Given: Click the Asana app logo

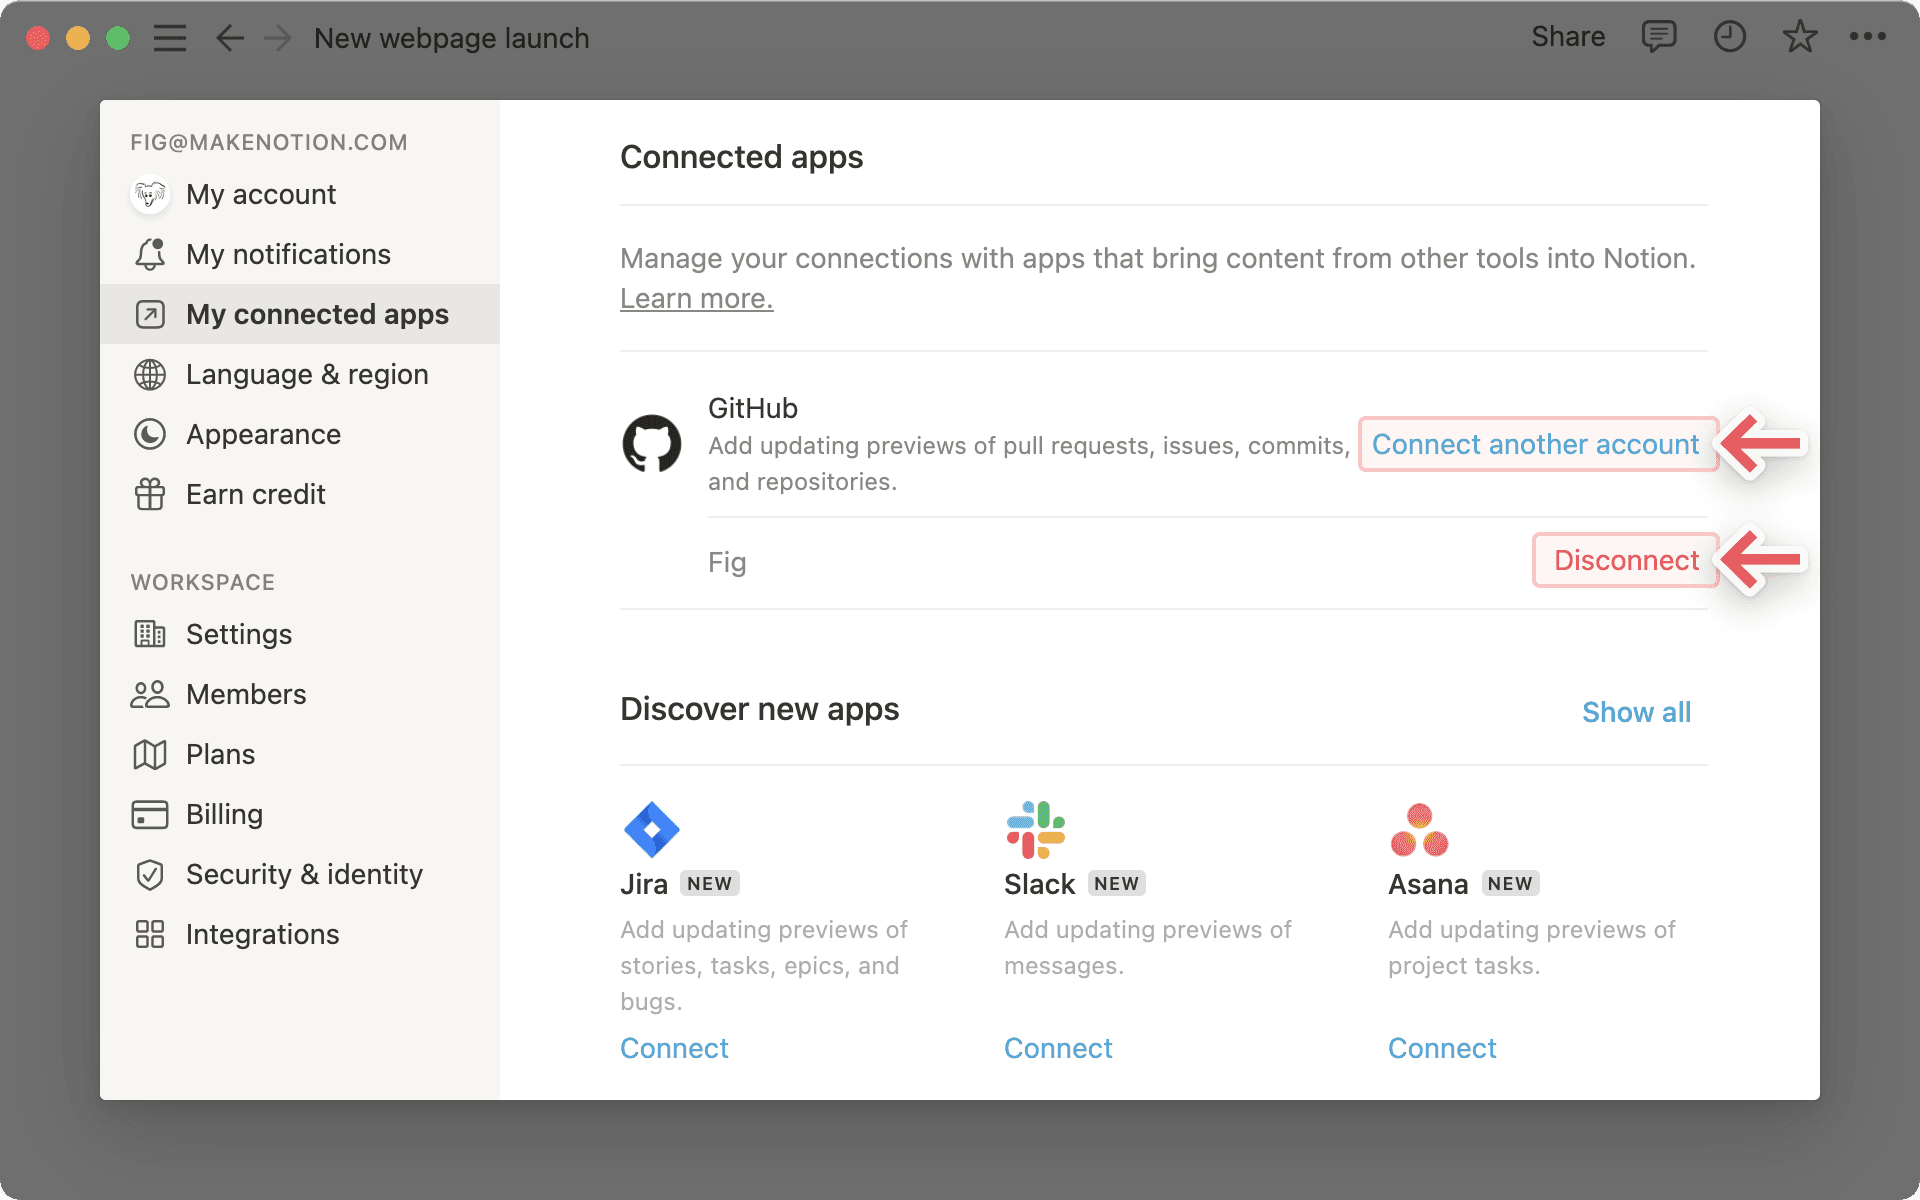Looking at the screenshot, I should 1419,830.
